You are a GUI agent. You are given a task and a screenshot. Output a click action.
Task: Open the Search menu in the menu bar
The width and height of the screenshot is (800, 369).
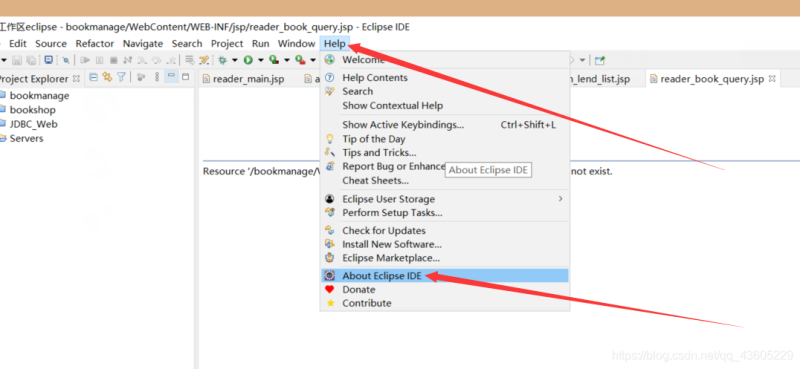[187, 44]
